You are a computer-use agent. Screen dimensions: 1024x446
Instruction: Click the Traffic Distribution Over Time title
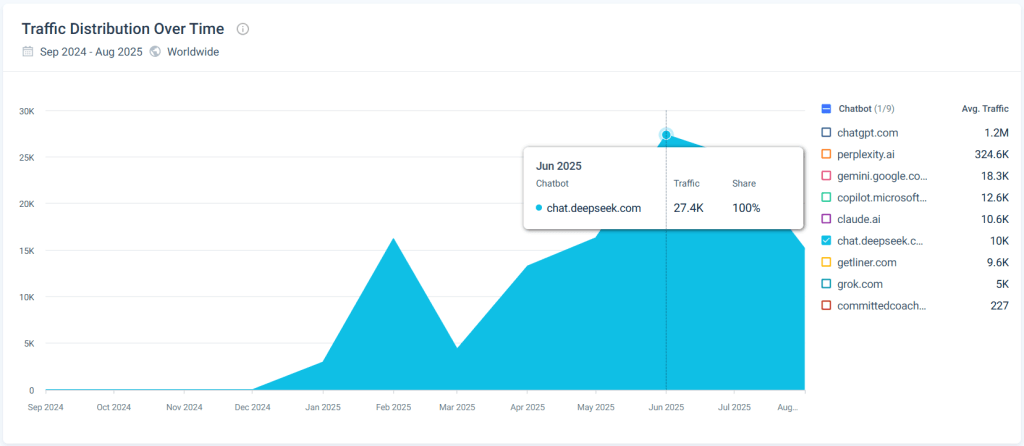123,29
